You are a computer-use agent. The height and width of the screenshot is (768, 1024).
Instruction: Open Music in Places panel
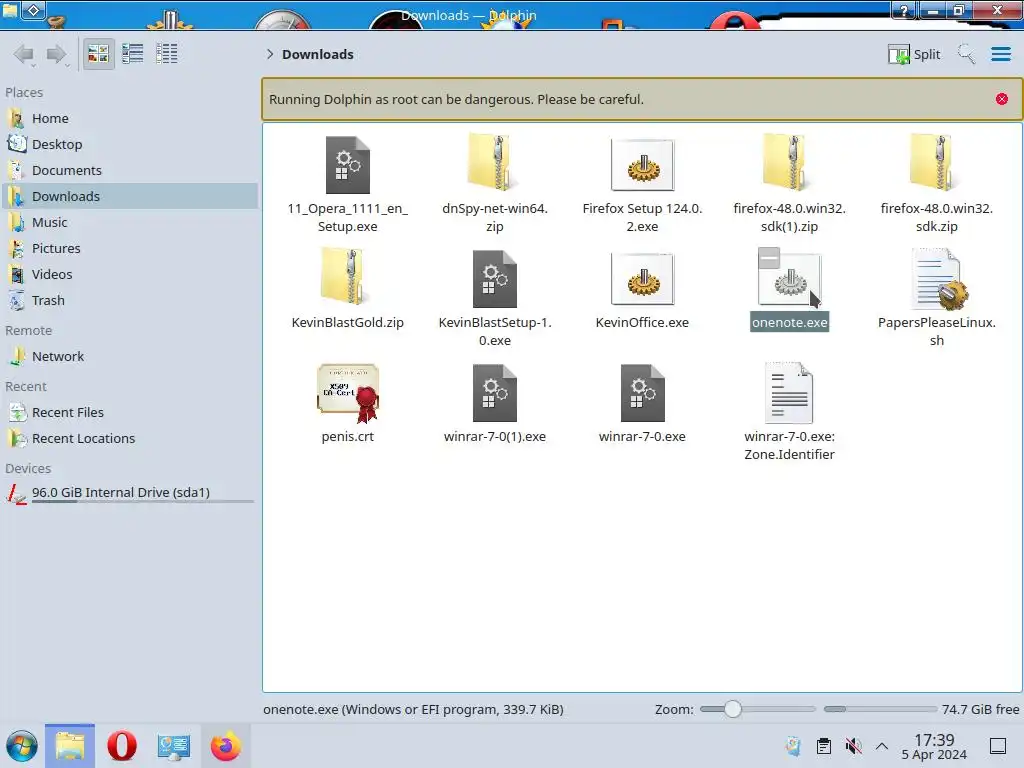[x=130, y=223]
